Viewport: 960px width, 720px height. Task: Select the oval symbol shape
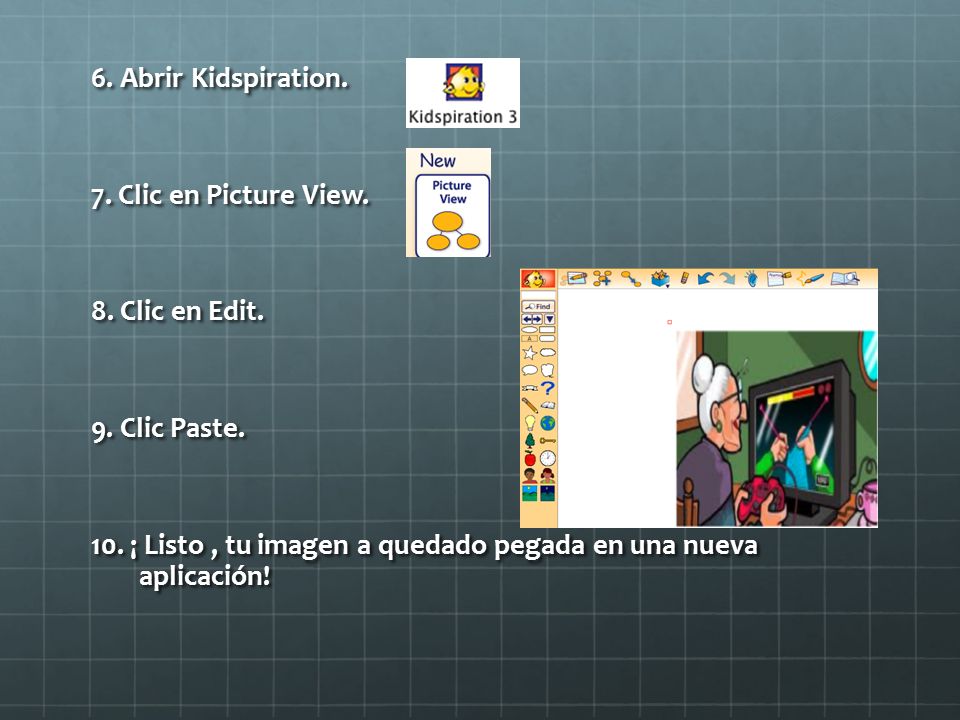(x=529, y=329)
